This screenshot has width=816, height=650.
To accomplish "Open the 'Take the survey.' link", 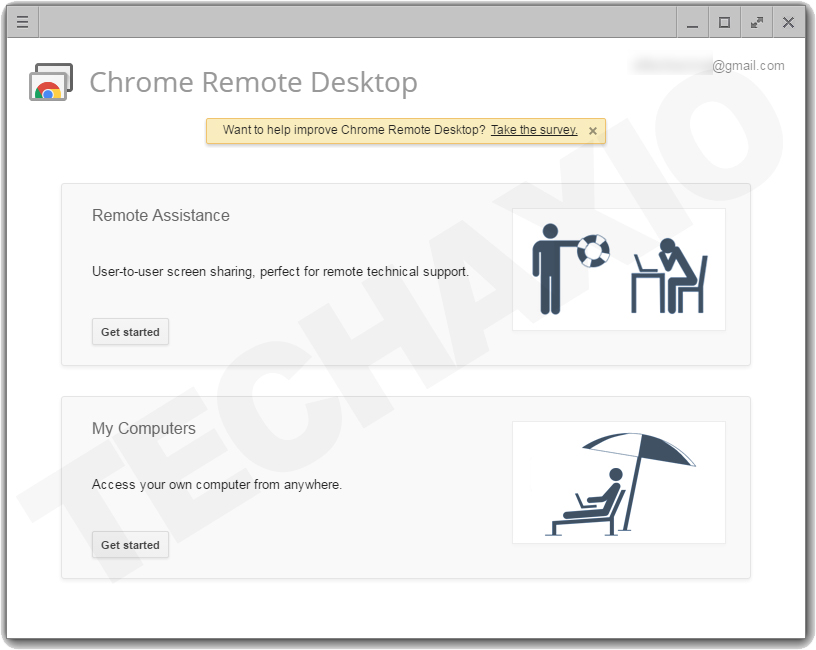I will pos(533,130).
